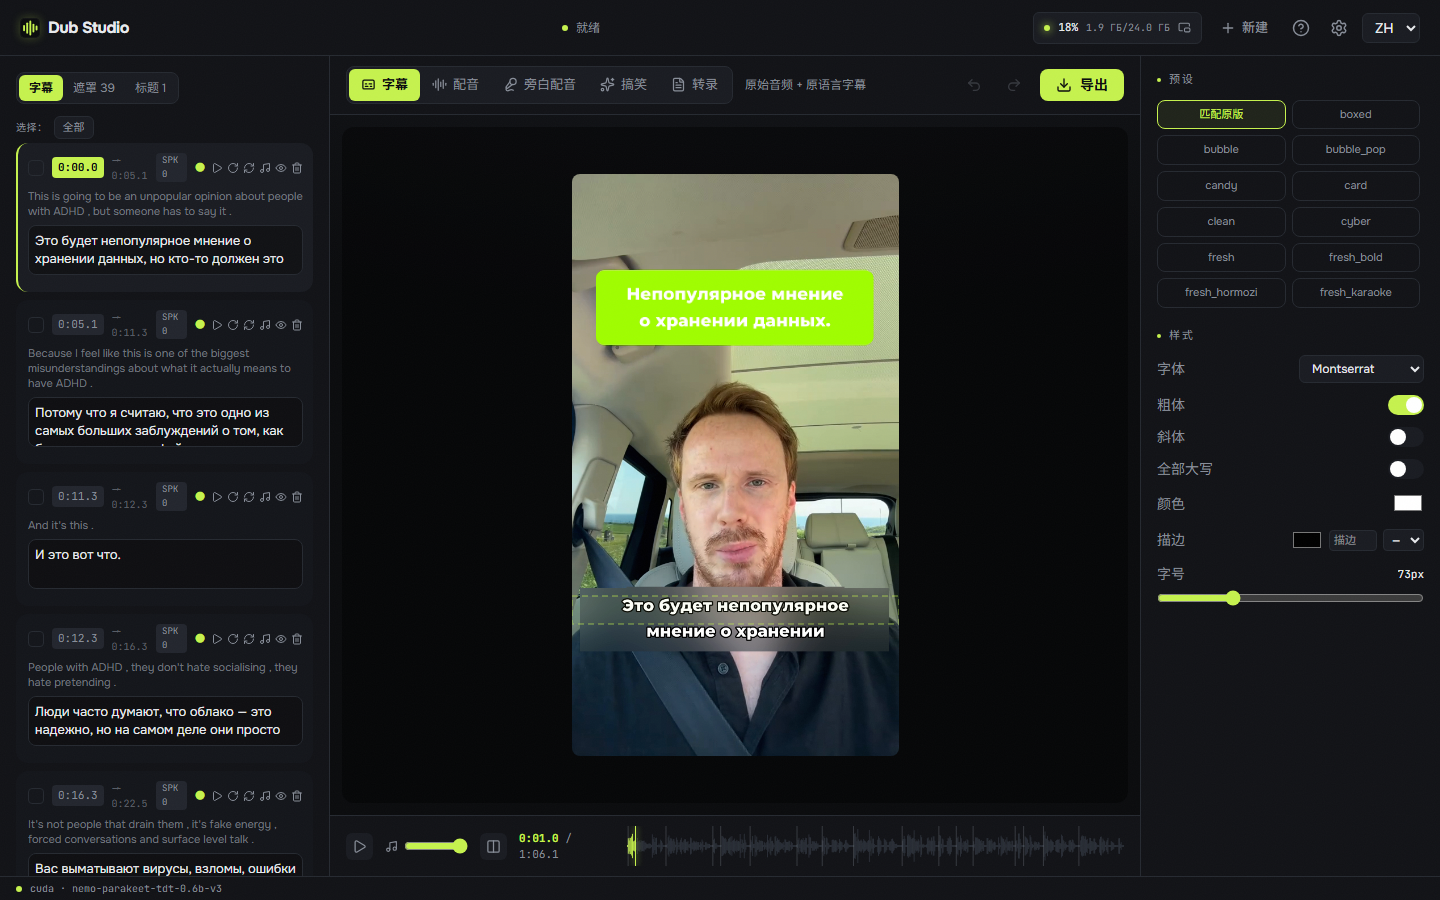Click music note icon on 0:16.3 segment
The width and height of the screenshot is (1440, 900).
(x=265, y=796)
